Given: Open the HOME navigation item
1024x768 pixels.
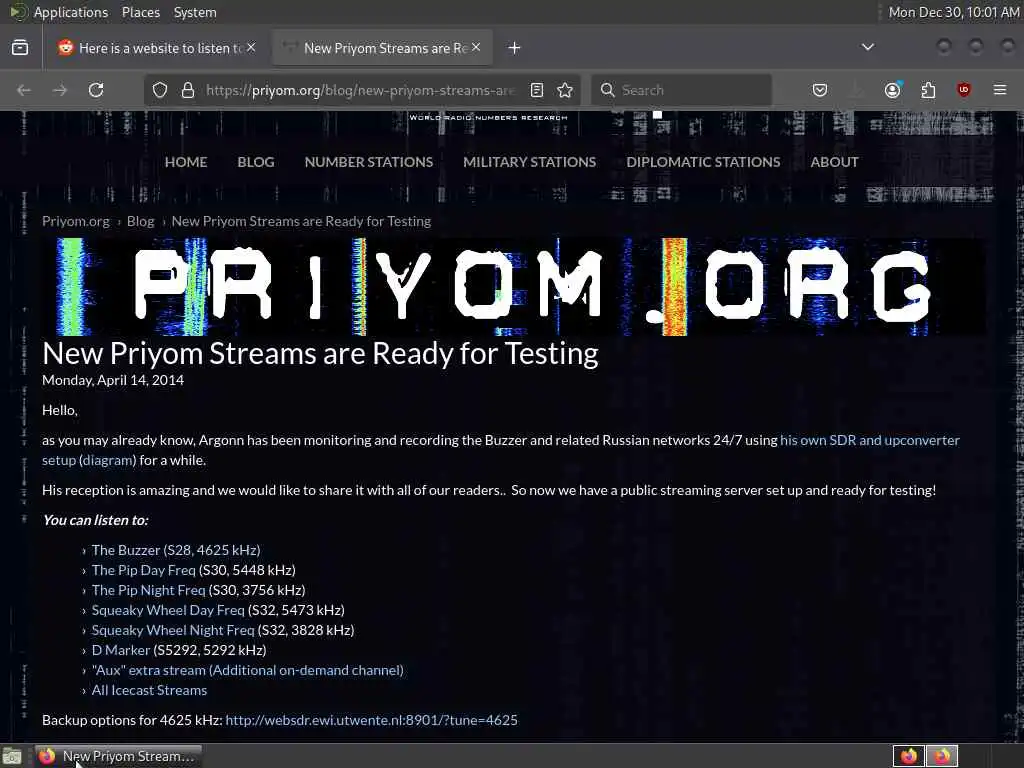Looking at the screenshot, I should point(186,162).
